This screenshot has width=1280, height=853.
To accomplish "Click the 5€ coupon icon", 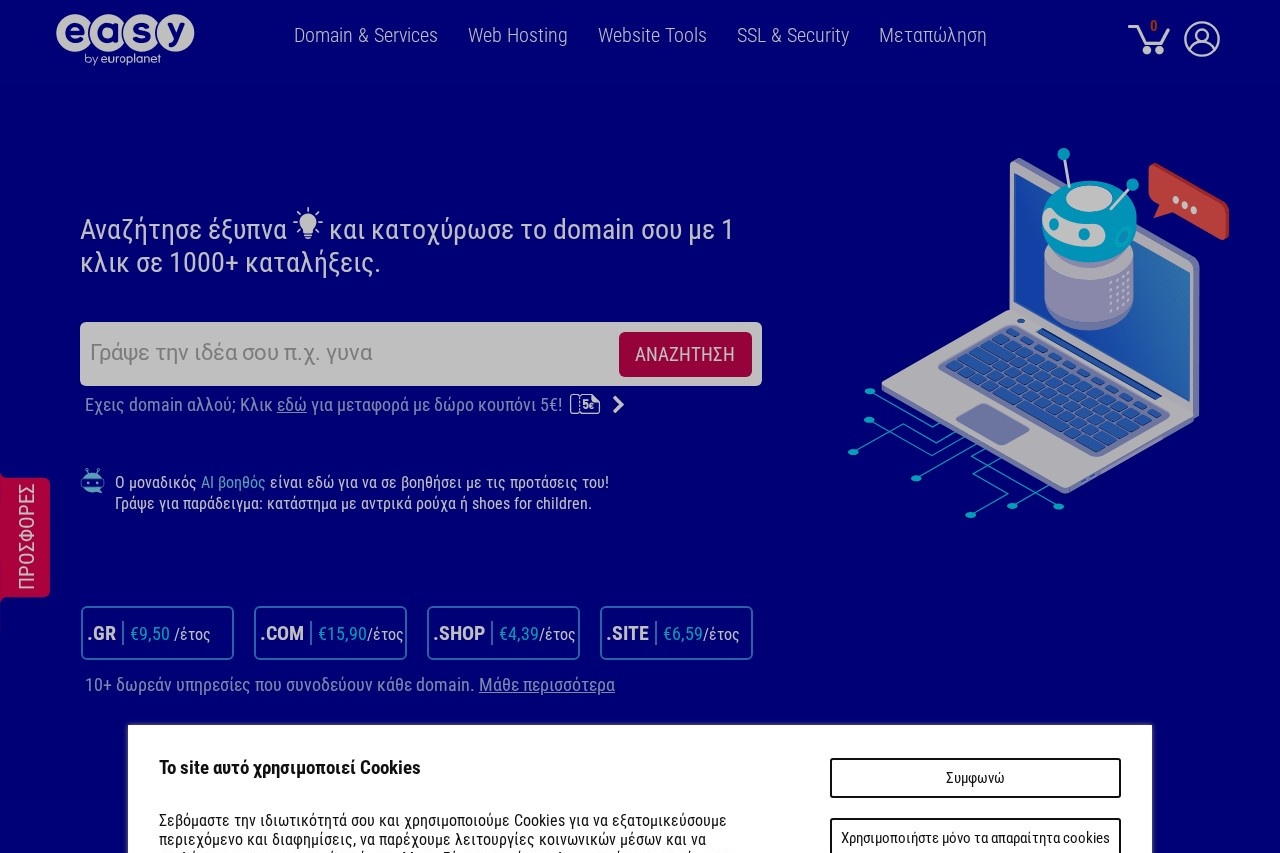I will coord(584,404).
